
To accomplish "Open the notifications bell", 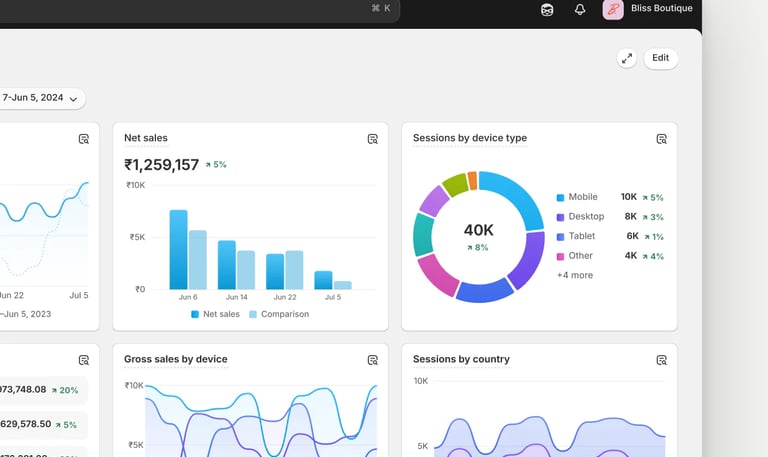I will pyautogui.click(x=580, y=9).
